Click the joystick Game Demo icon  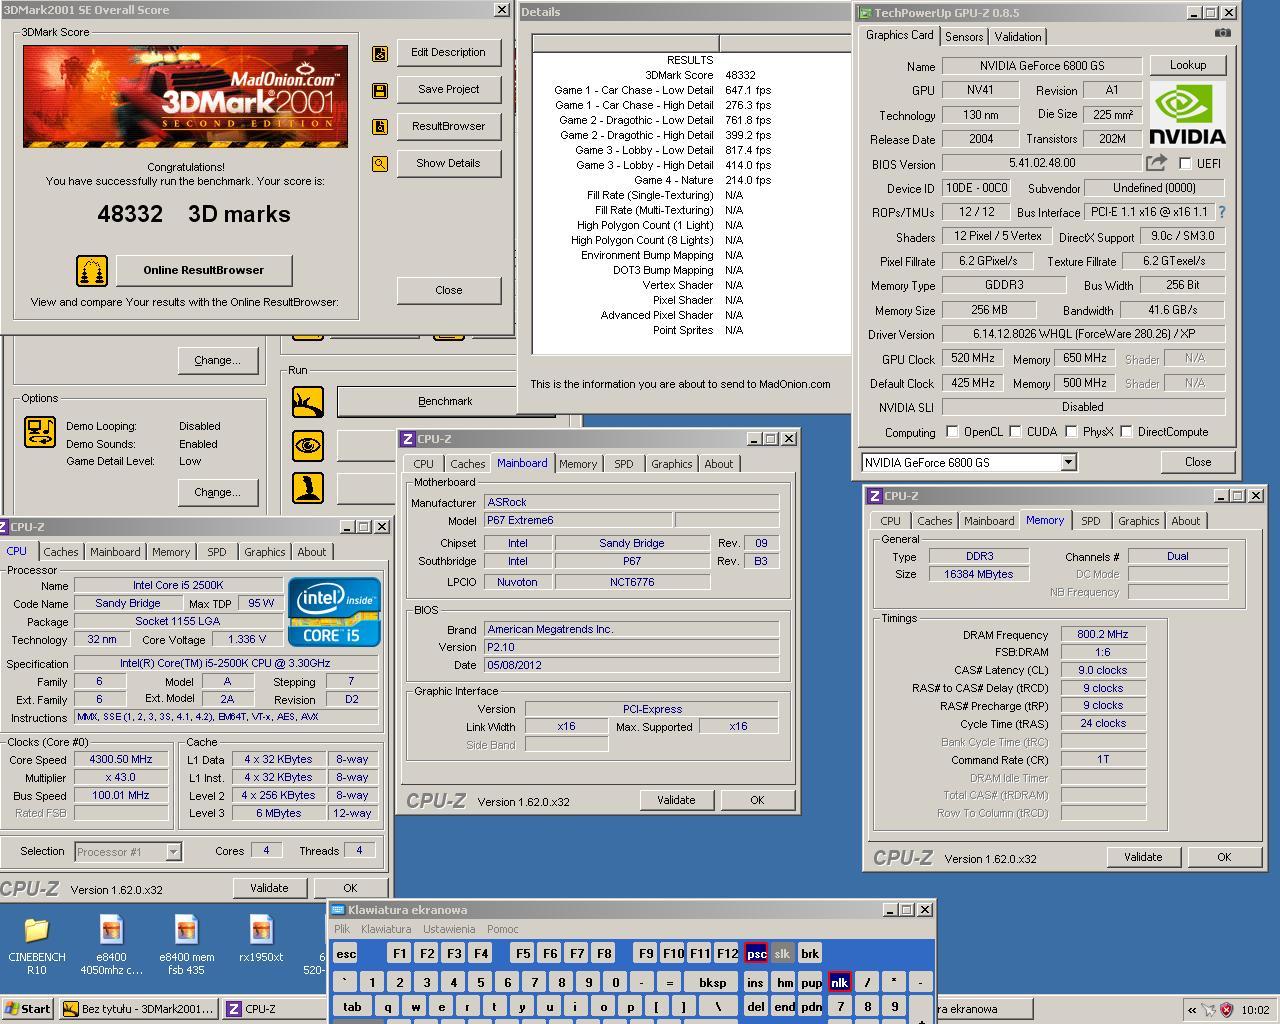click(x=308, y=488)
